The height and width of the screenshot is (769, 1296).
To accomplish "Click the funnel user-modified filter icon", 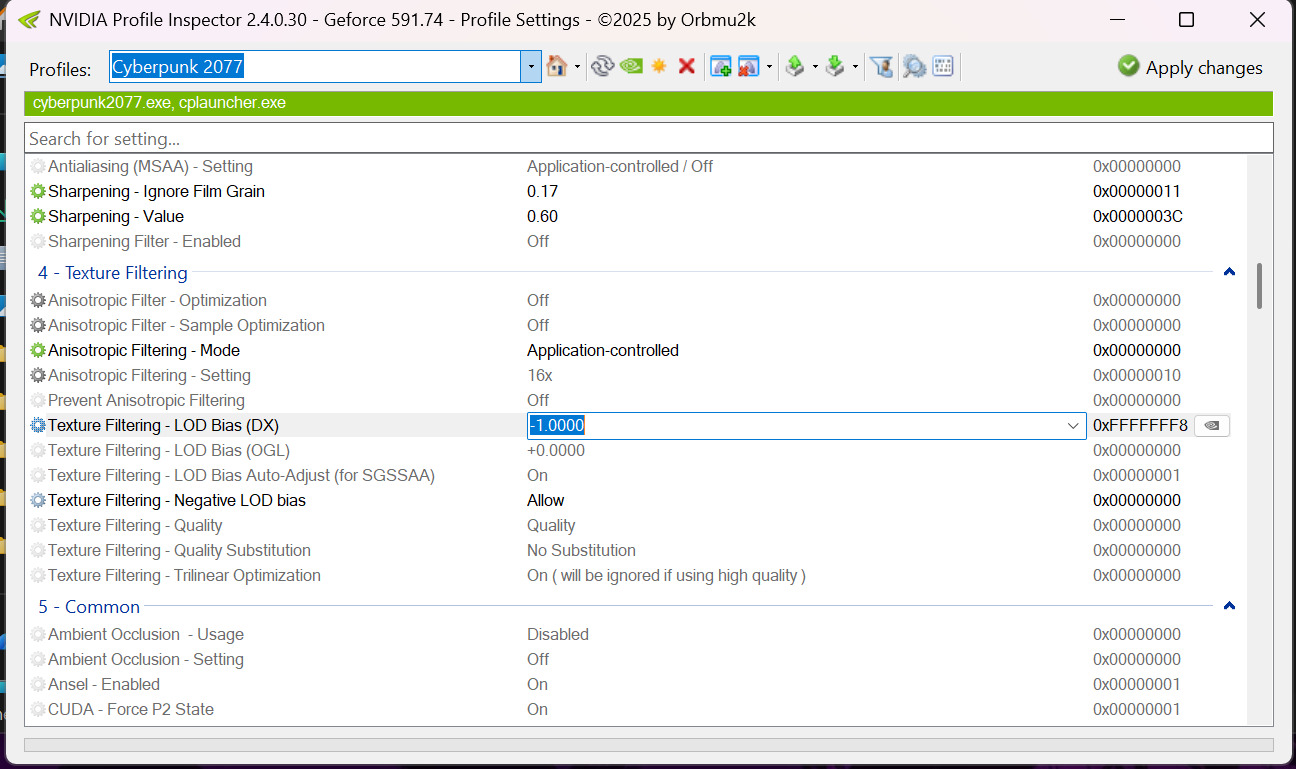I will pos(881,67).
